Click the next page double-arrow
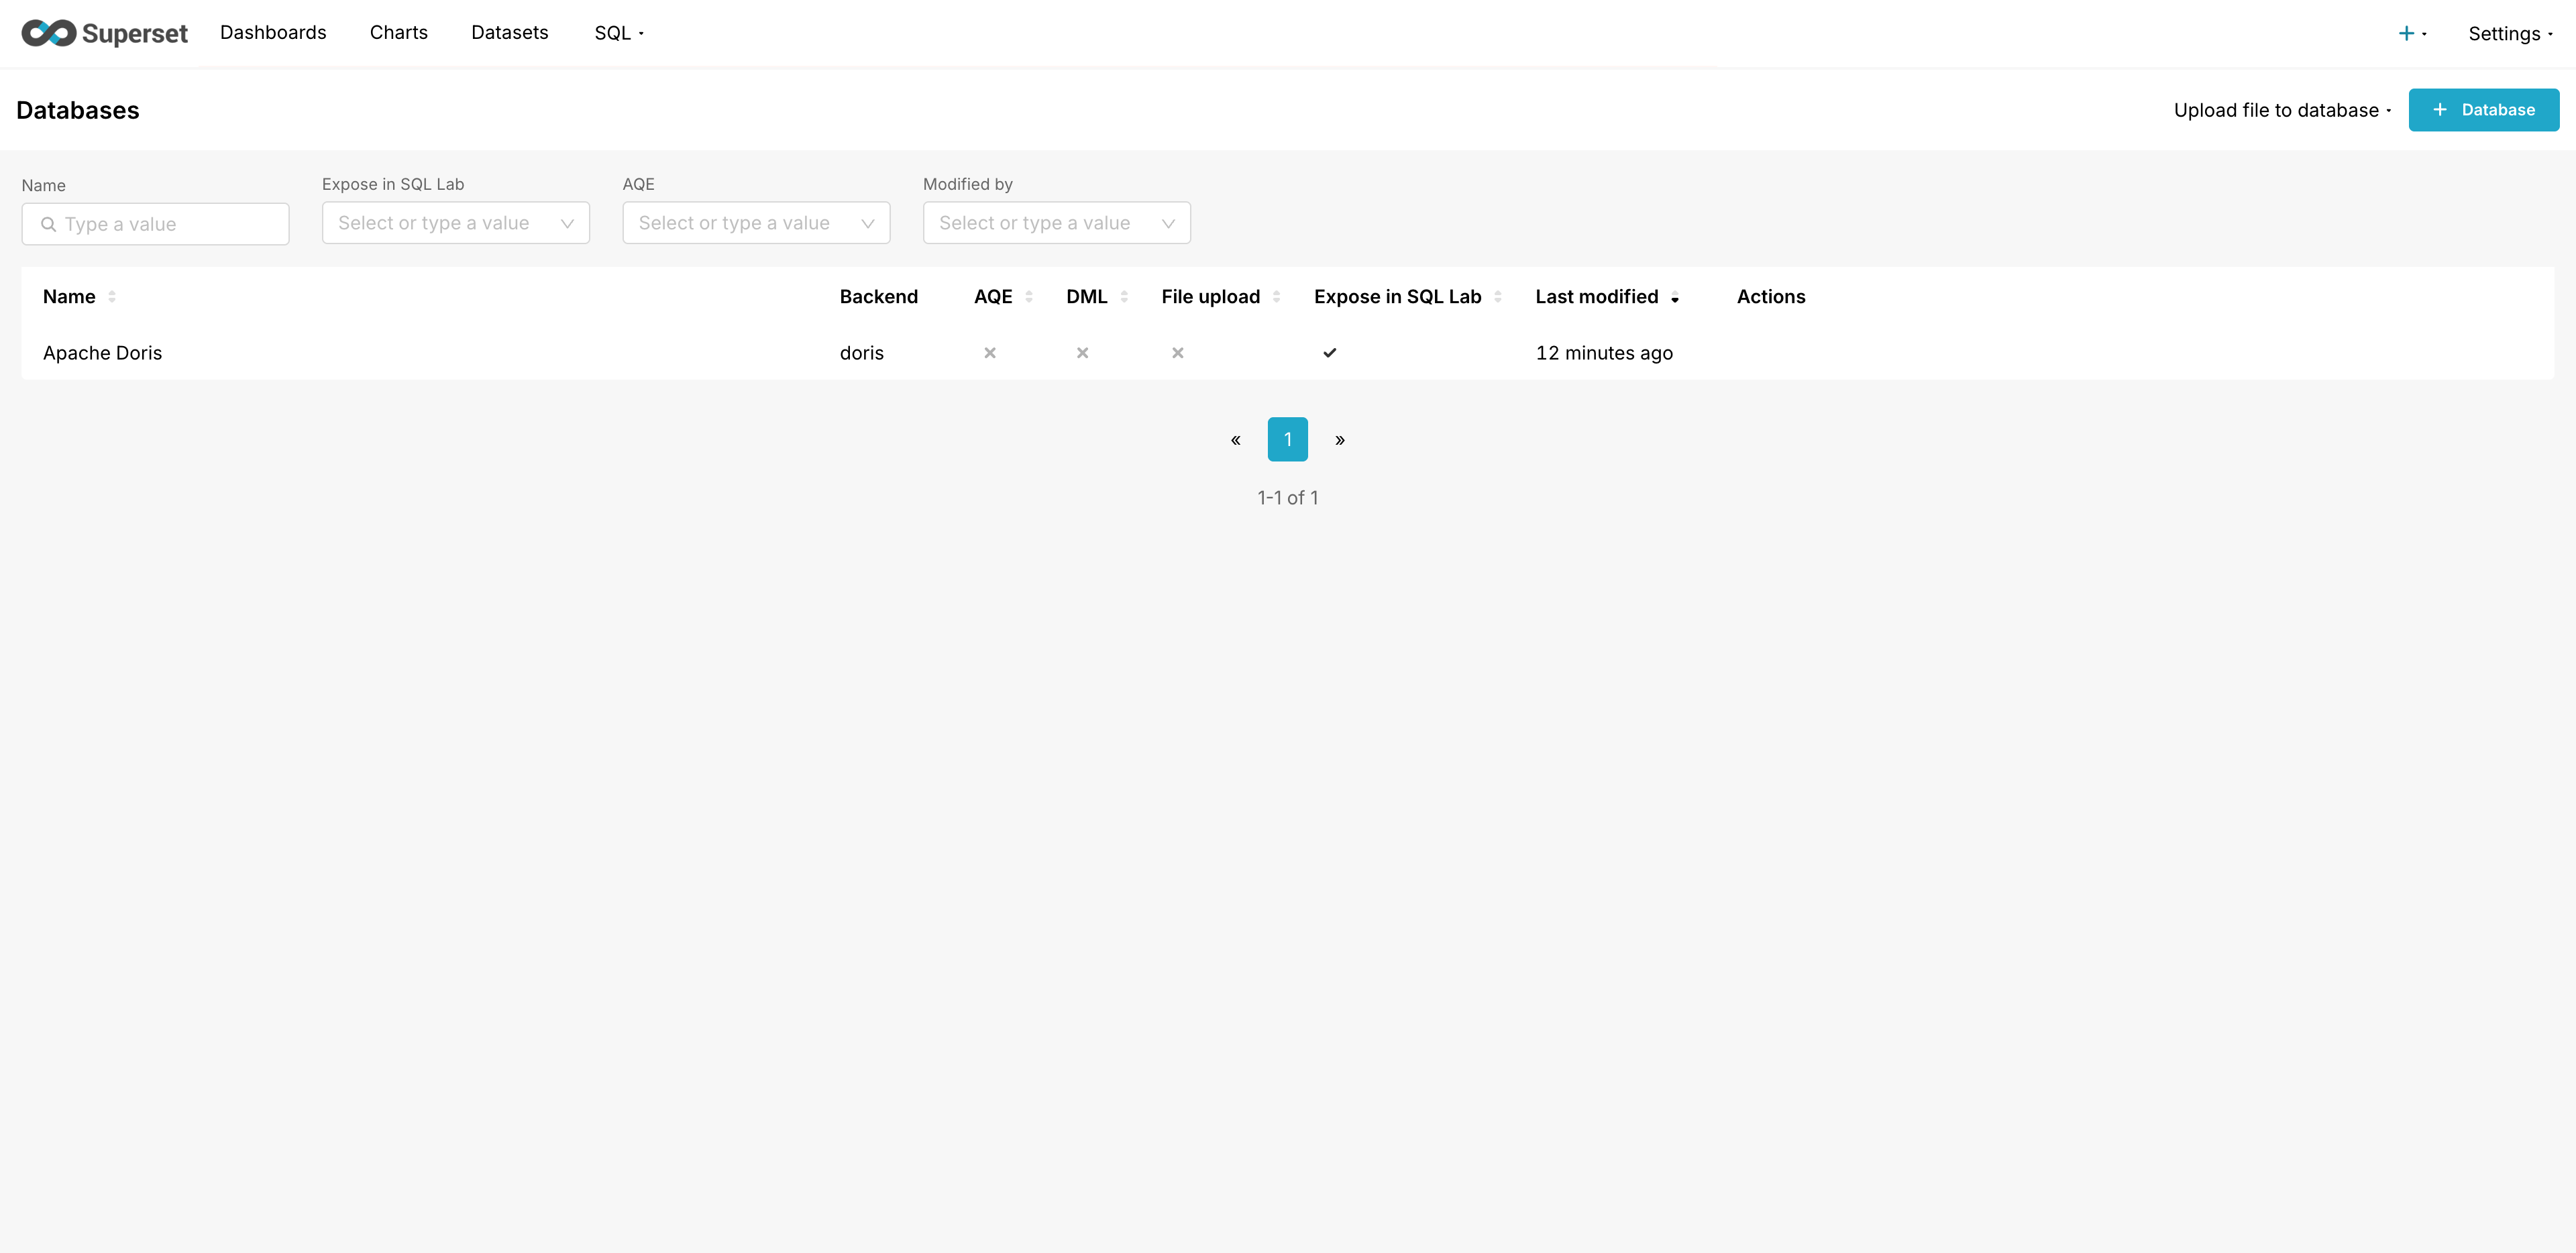The width and height of the screenshot is (2576, 1253). tap(1340, 440)
